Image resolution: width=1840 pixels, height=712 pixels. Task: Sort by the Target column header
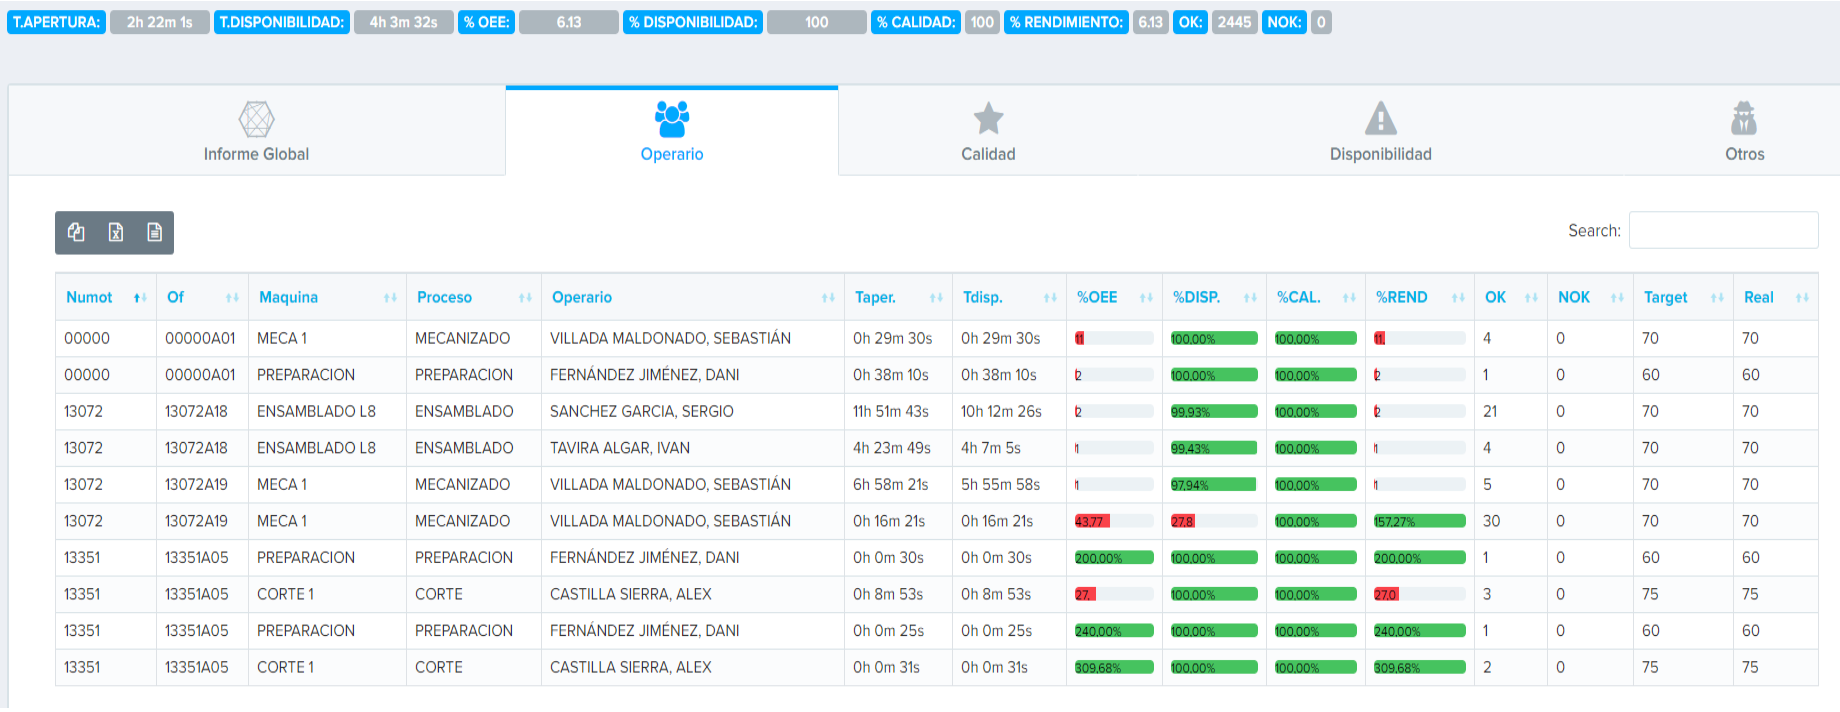coord(1665,297)
